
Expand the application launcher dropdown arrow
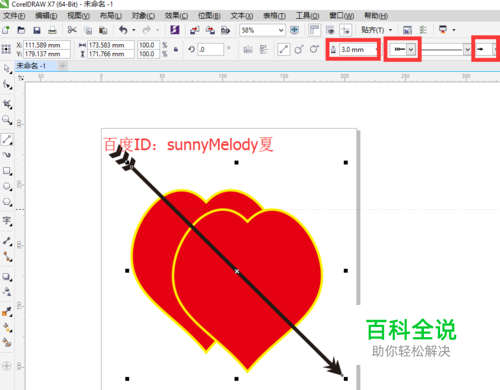(x=454, y=30)
